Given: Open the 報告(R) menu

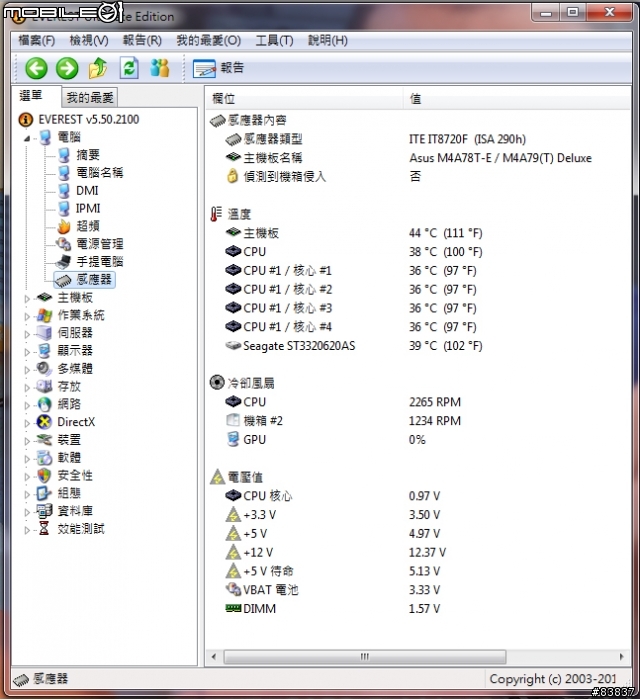Looking at the screenshot, I should pyautogui.click(x=142, y=41).
